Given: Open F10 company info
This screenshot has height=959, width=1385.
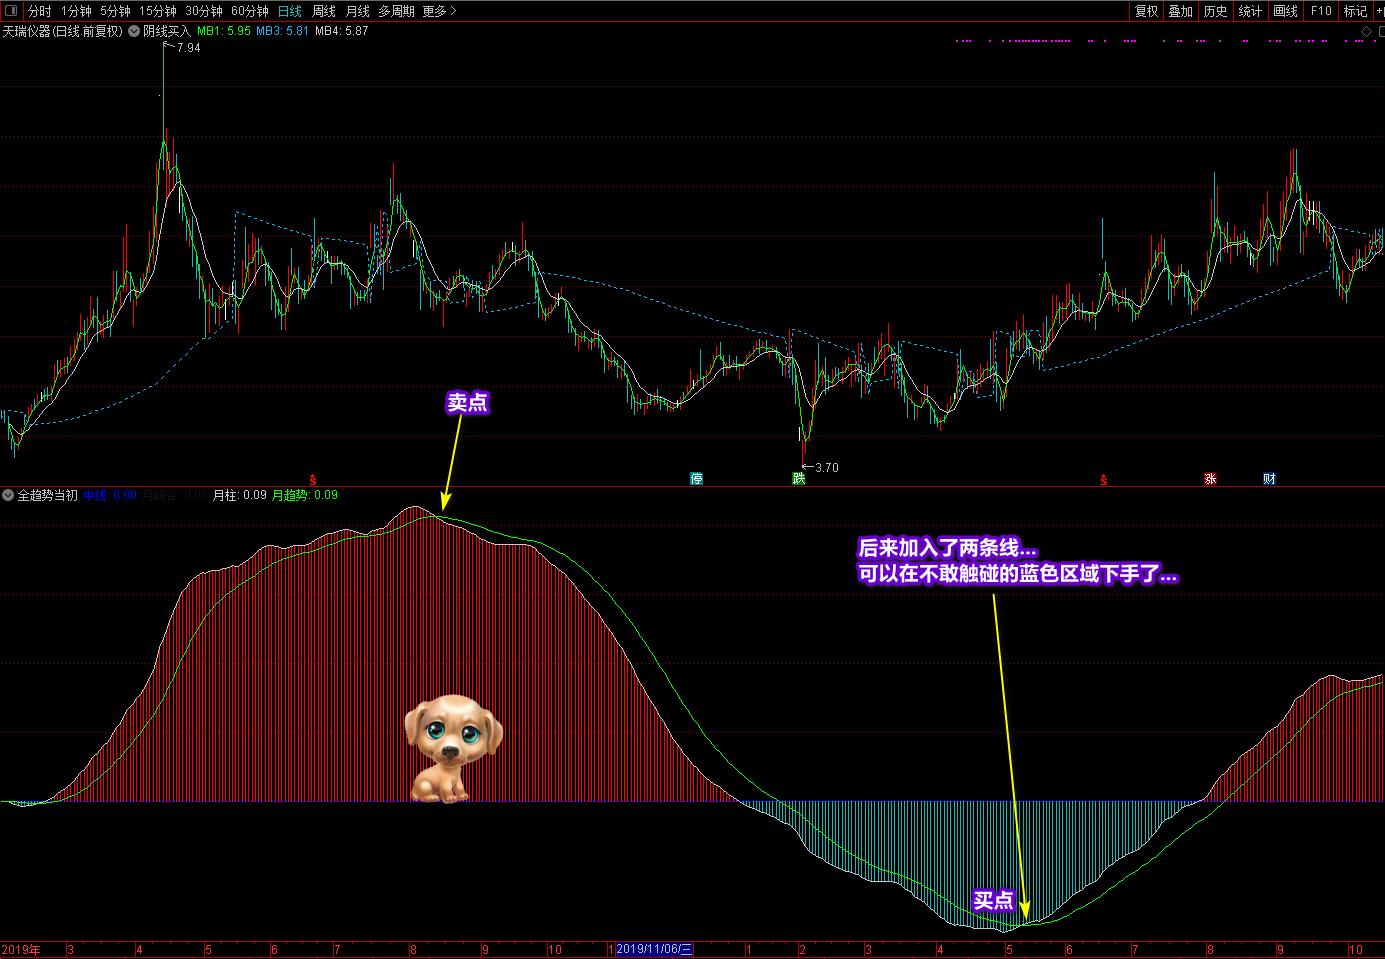Looking at the screenshot, I should coord(1321,11).
